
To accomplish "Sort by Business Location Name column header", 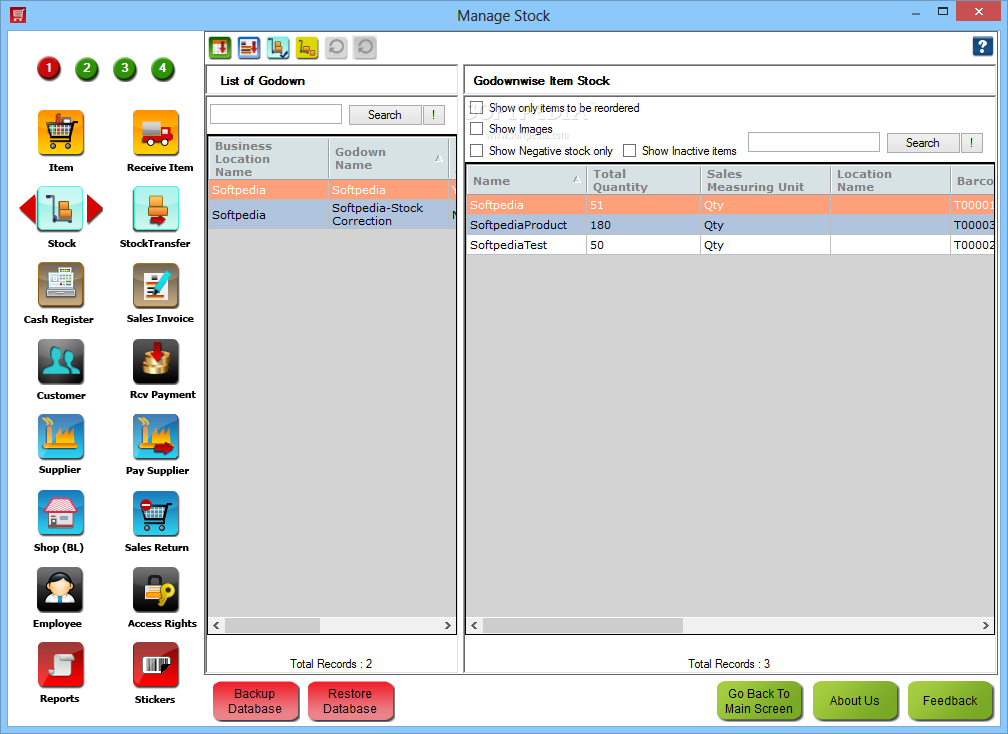I will point(268,158).
